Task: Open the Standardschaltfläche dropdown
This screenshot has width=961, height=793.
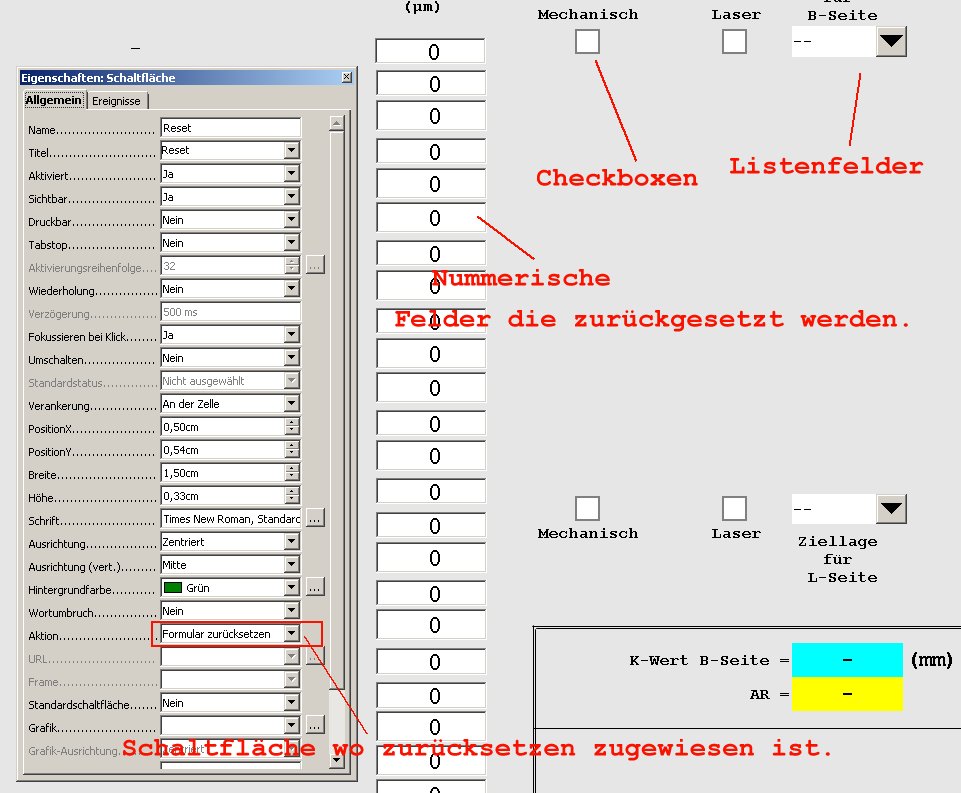Action: click(292, 703)
